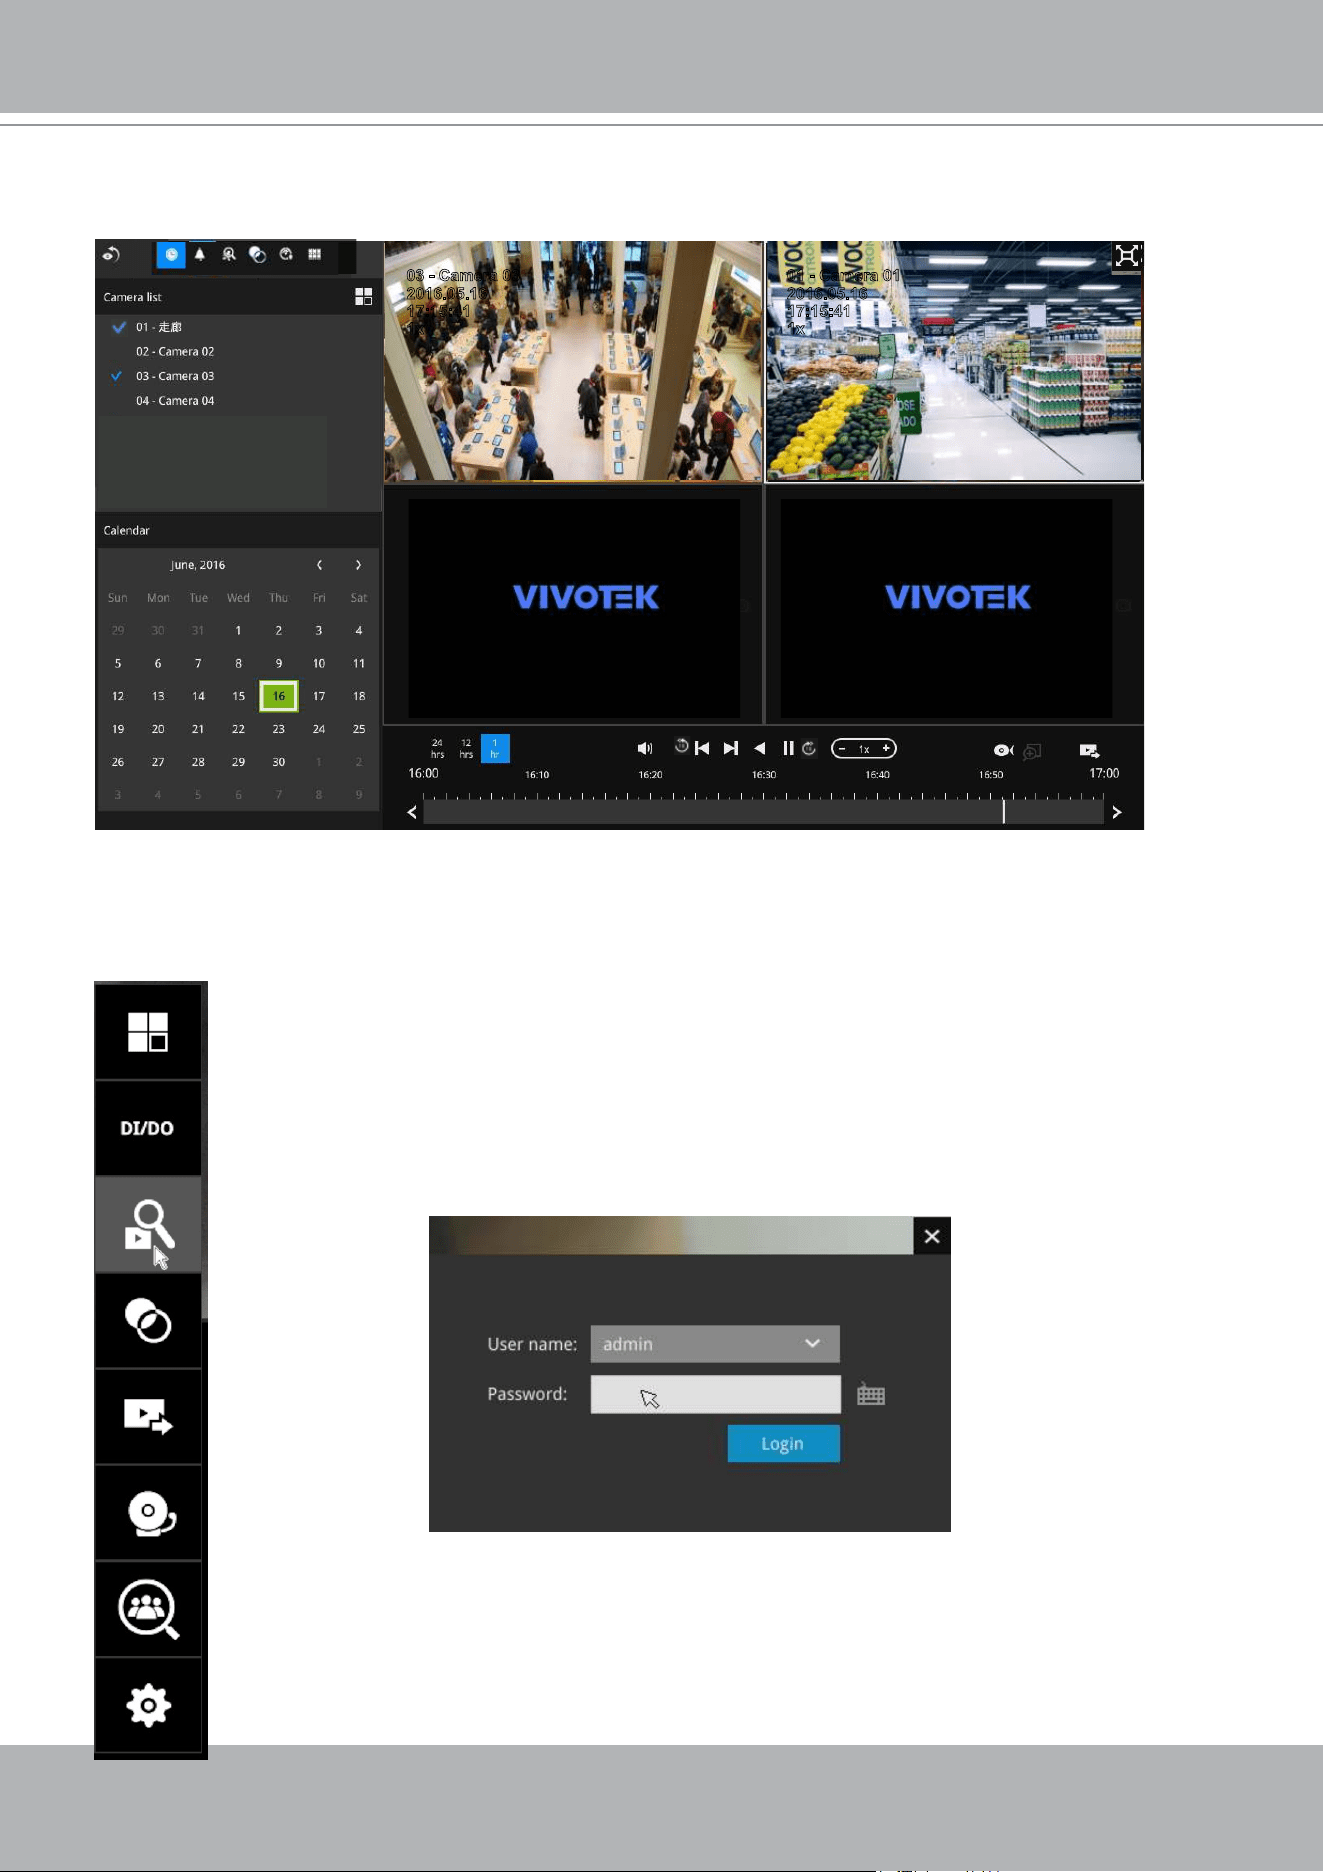Select the 12 hrs timeline range

(x=466, y=748)
